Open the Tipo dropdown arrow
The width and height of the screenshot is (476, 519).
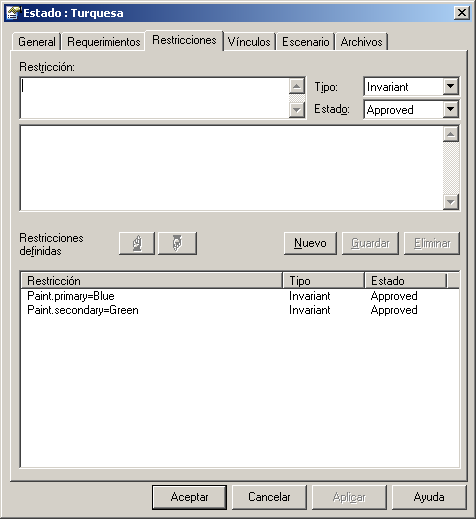(x=451, y=86)
